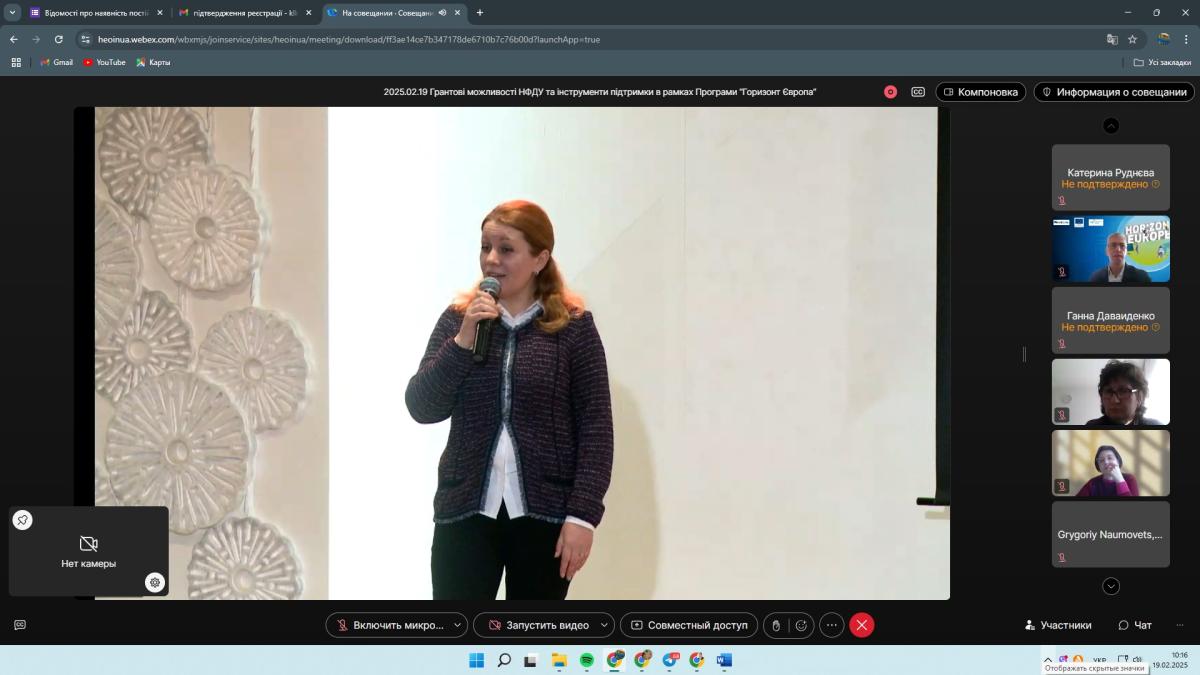The width and height of the screenshot is (1200, 675).
Task: Toggle closed captions with the top CC icon
Action: (x=918, y=92)
